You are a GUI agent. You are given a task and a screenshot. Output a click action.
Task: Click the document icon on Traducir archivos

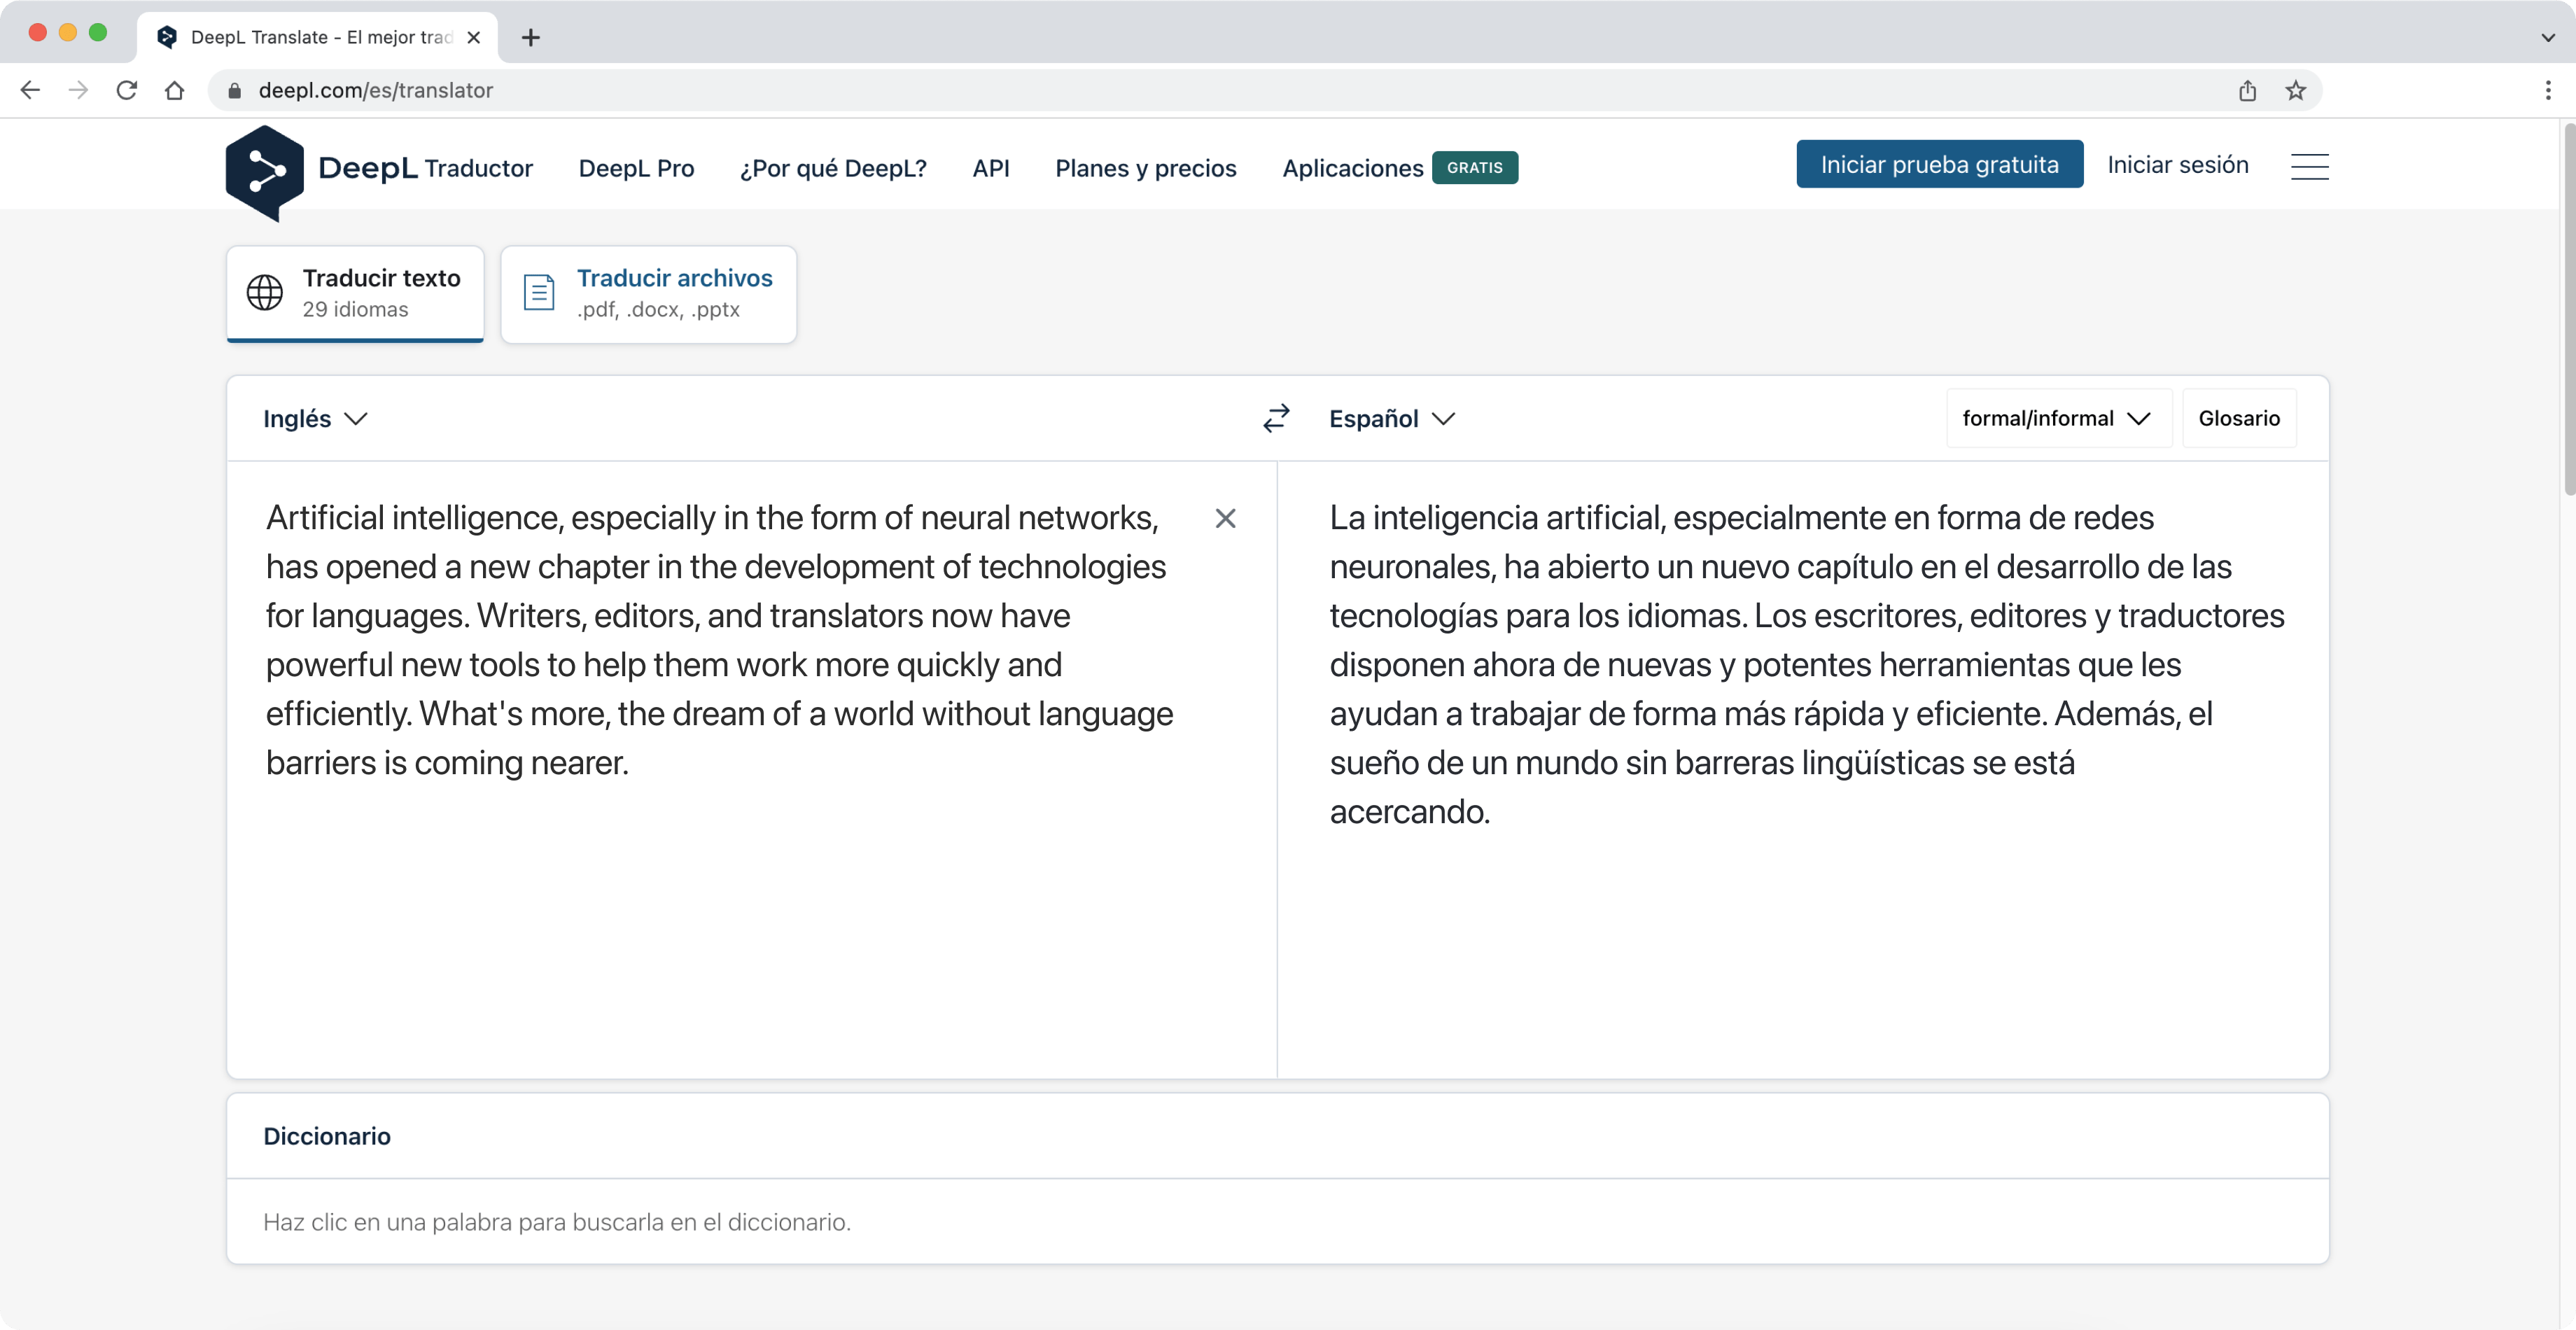coord(538,292)
